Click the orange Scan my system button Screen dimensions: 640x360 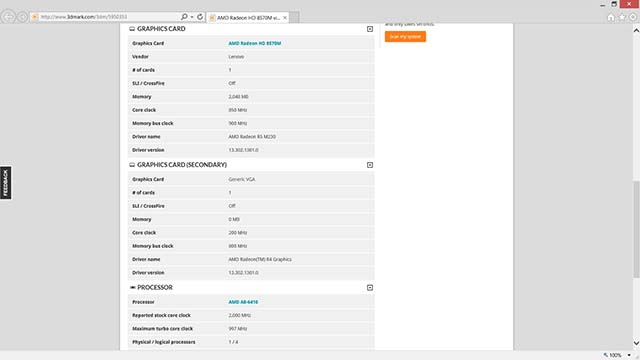point(405,37)
